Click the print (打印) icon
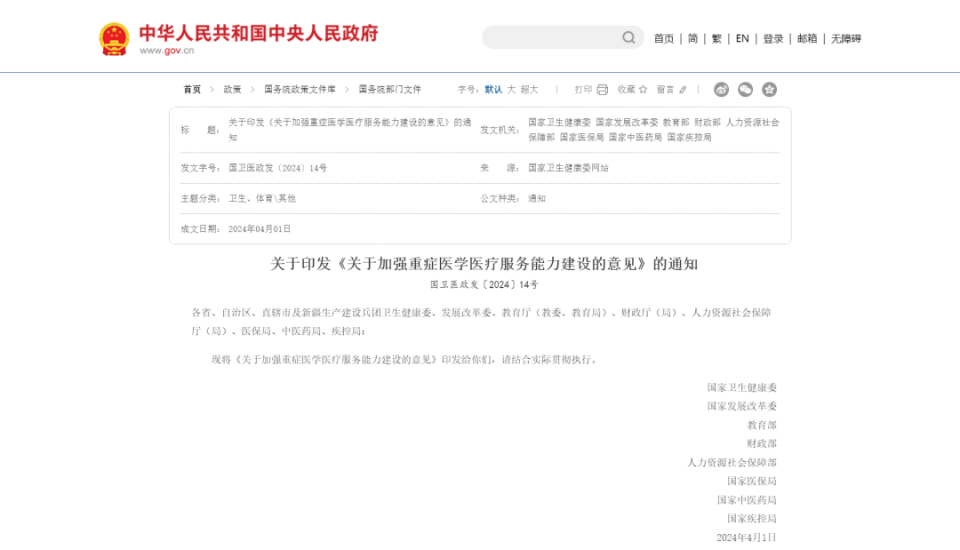 (x=602, y=89)
